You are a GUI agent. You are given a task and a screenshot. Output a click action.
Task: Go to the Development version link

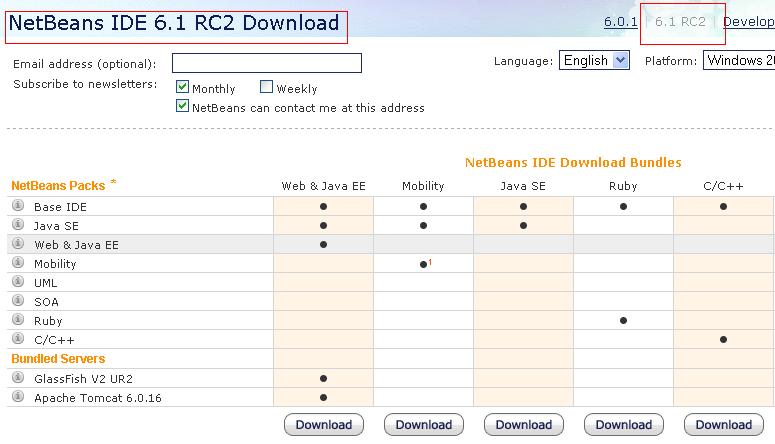[749, 22]
